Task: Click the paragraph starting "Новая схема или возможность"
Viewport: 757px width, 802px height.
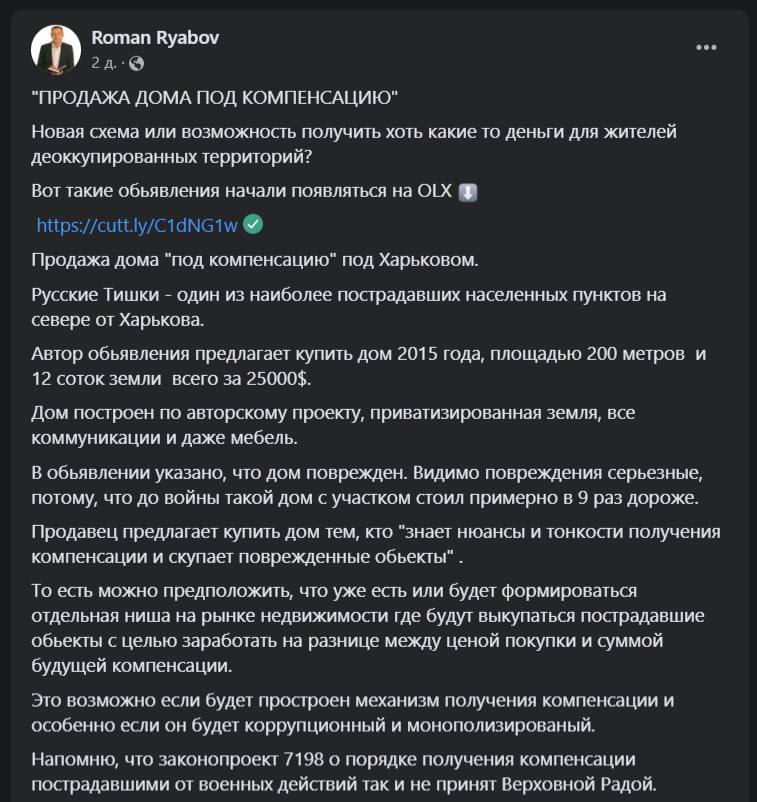Action: pyautogui.click(x=355, y=145)
